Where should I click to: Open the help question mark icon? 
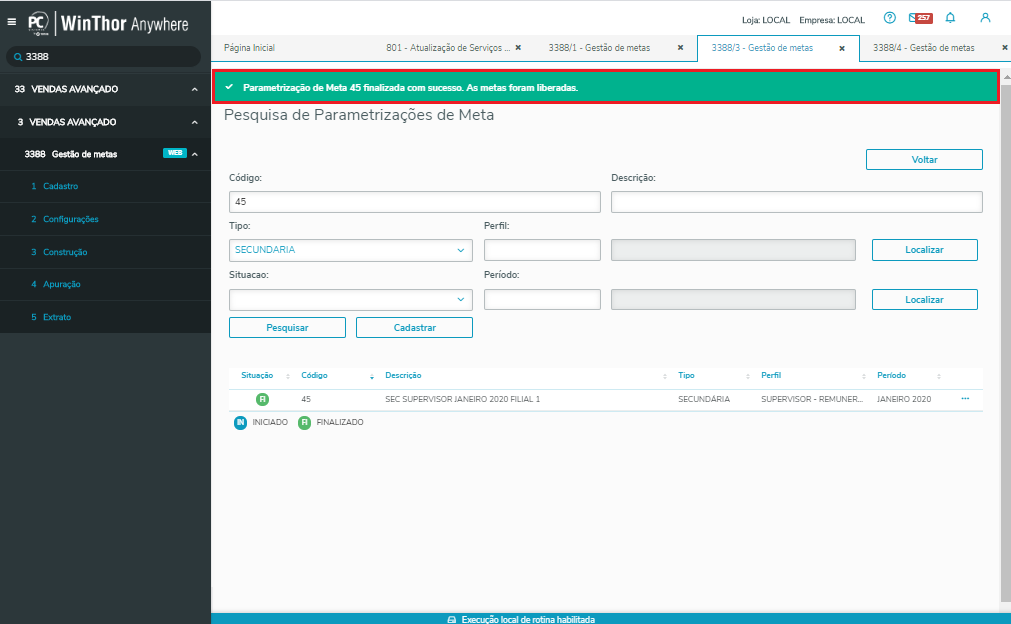pos(890,18)
